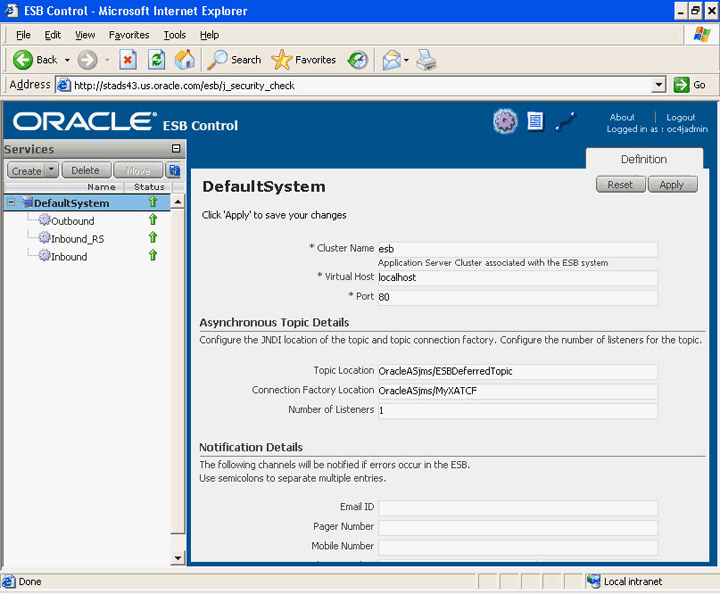The height and width of the screenshot is (594, 720).
Task: Open the Edit menu
Action: coord(52,35)
